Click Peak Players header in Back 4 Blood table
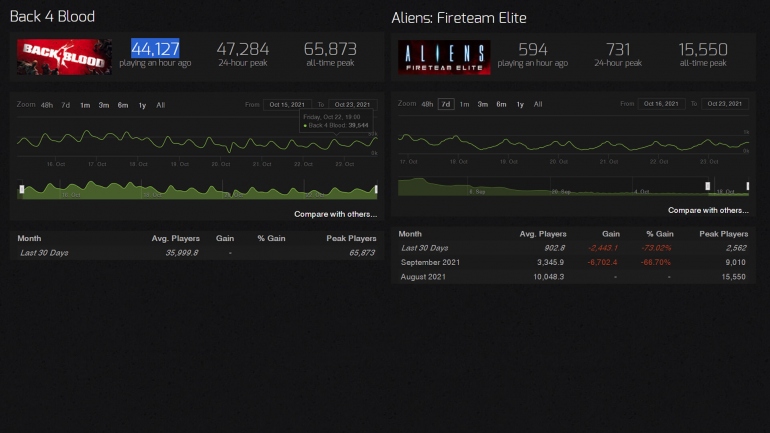The width and height of the screenshot is (770, 433). [x=351, y=238]
